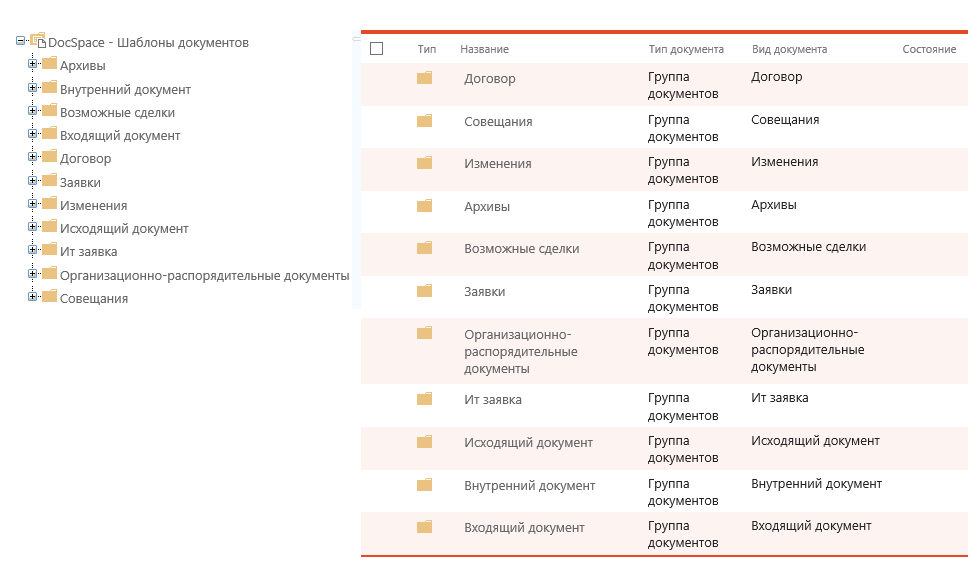This screenshot has height=563, width=968.
Task: Click folder icon beside Совещания in tree
Action: click(x=49, y=296)
